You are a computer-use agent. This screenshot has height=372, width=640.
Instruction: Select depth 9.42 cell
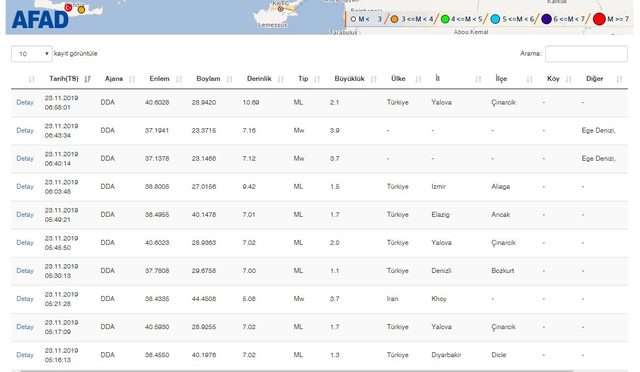[249, 187]
